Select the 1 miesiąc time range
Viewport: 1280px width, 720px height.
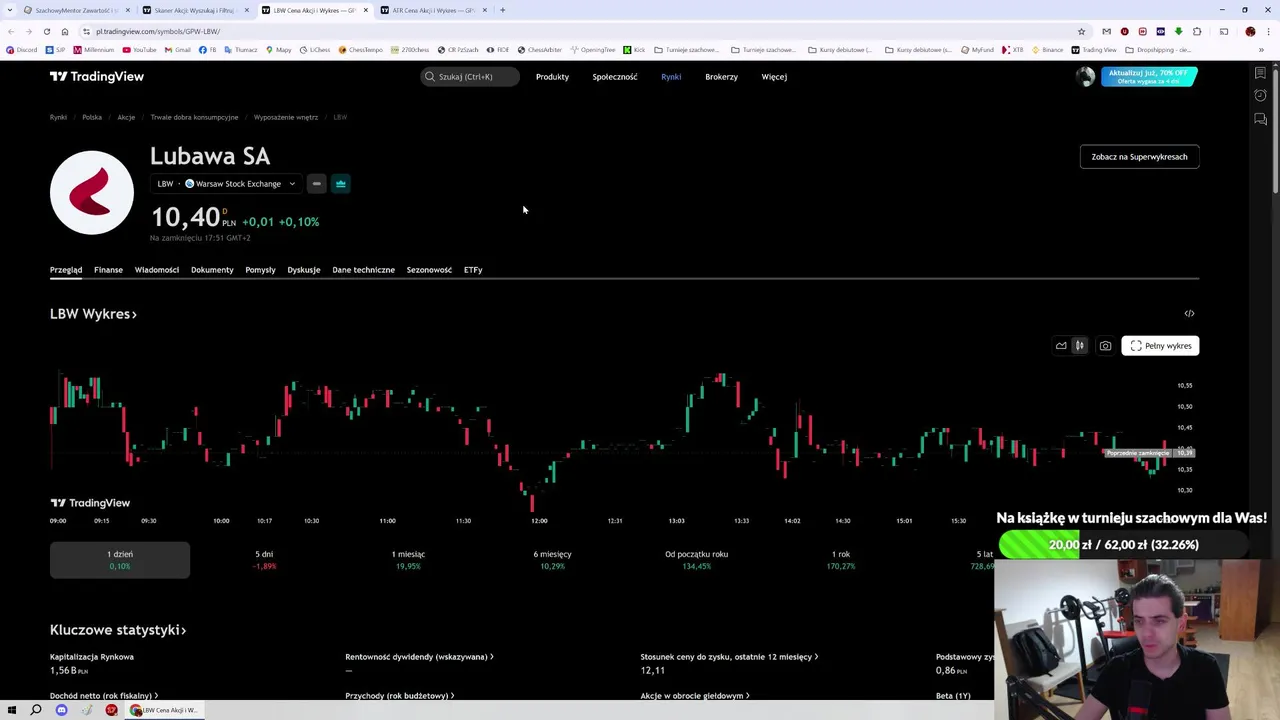pyautogui.click(x=408, y=560)
